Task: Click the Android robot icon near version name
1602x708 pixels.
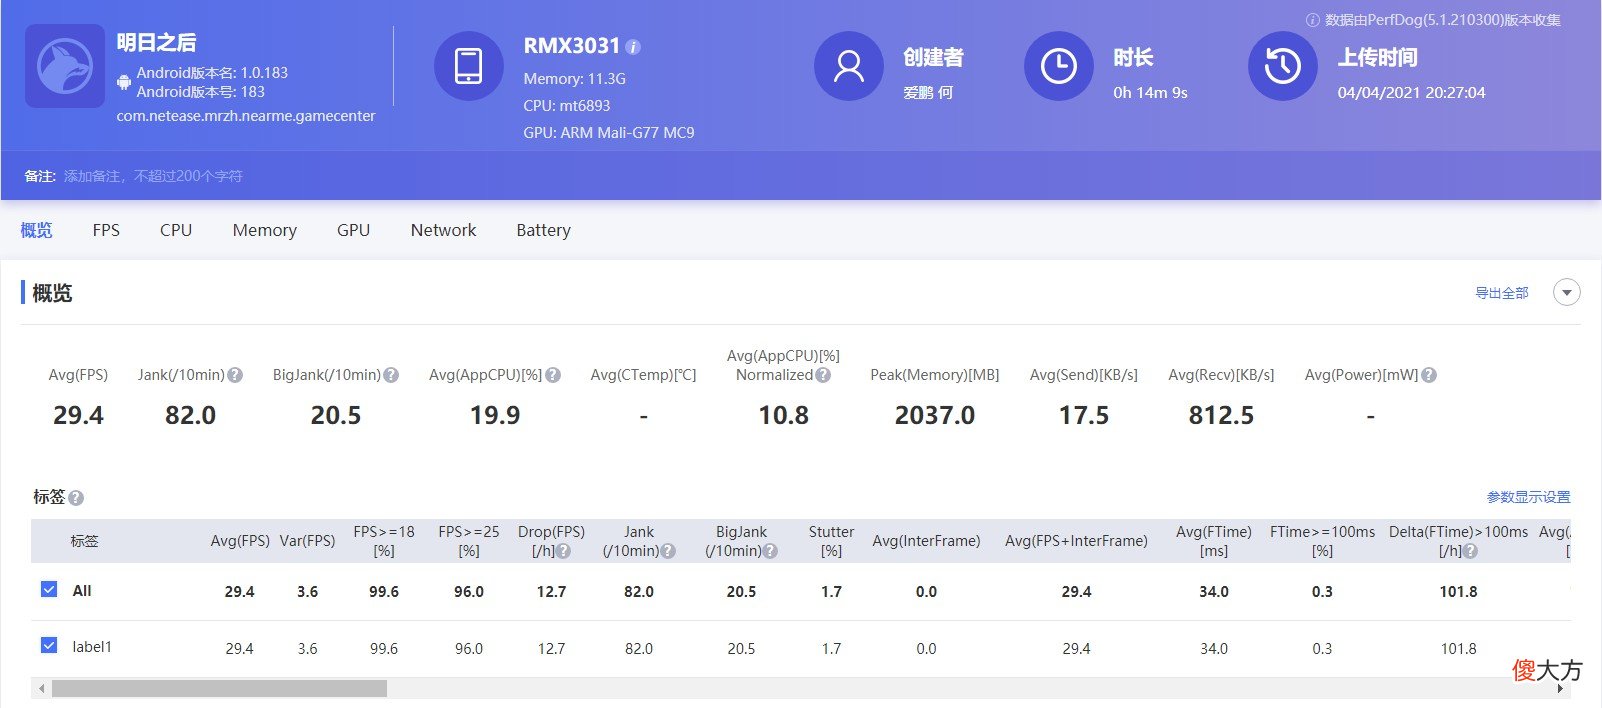Action: point(124,82)
